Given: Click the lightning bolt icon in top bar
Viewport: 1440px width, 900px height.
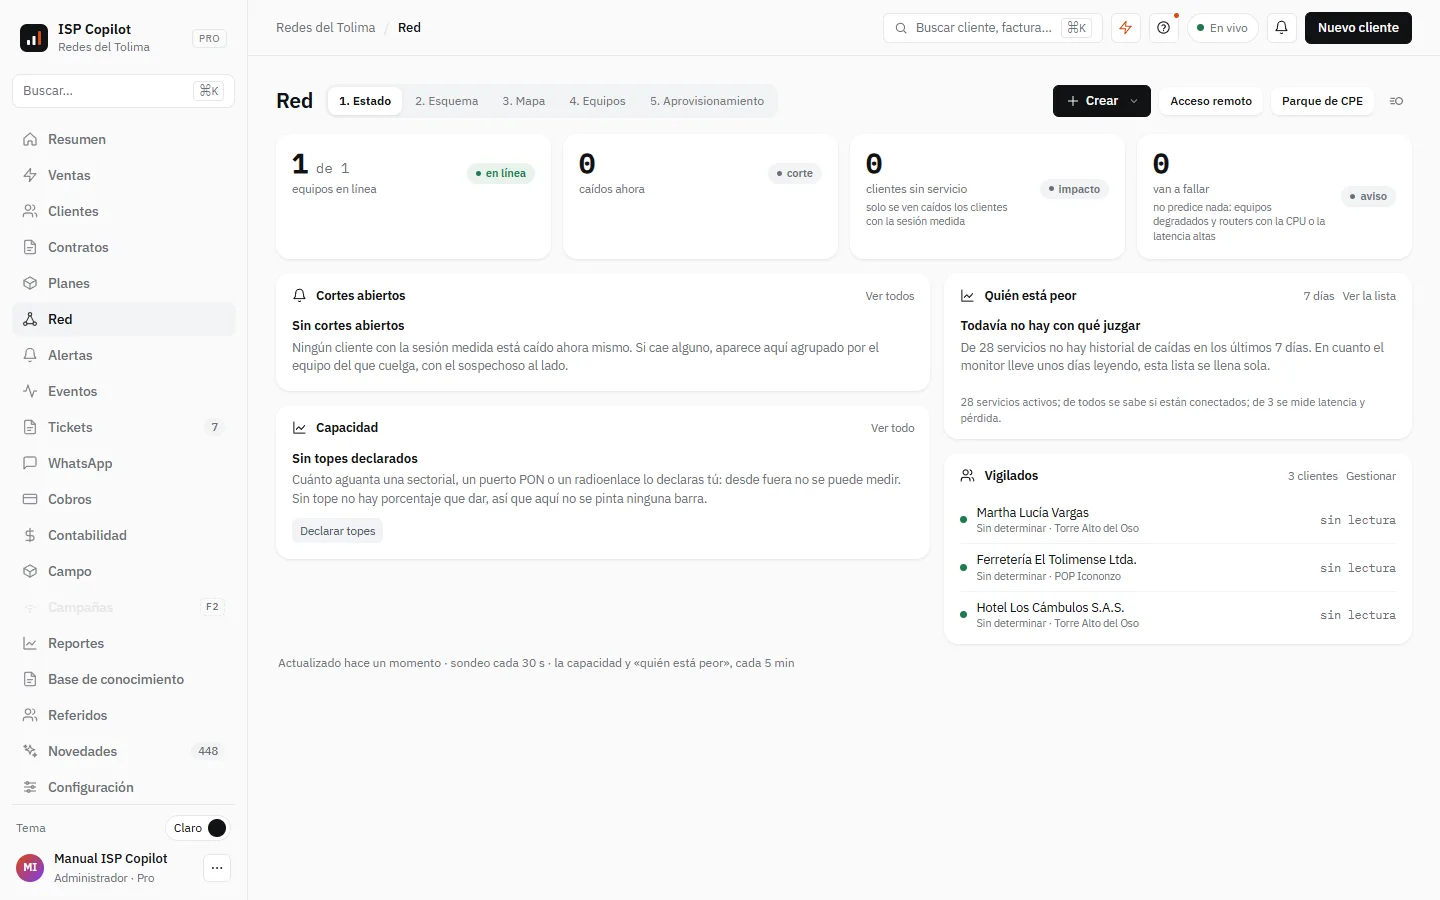Looking at the screenshot, I should (x=1126, y=28).
